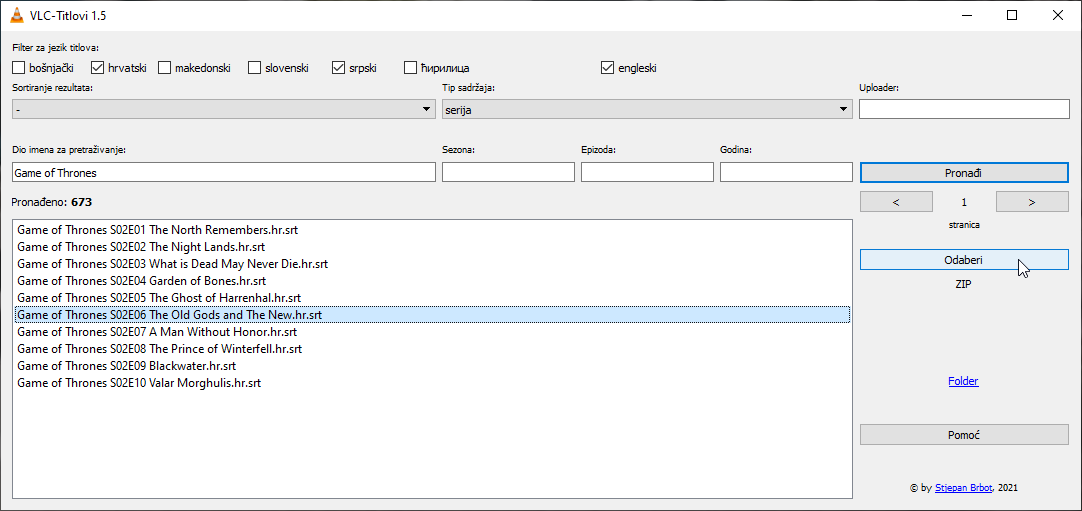
Task: Maximize the VLC-Titlovi window
Action: [1012, 15]
